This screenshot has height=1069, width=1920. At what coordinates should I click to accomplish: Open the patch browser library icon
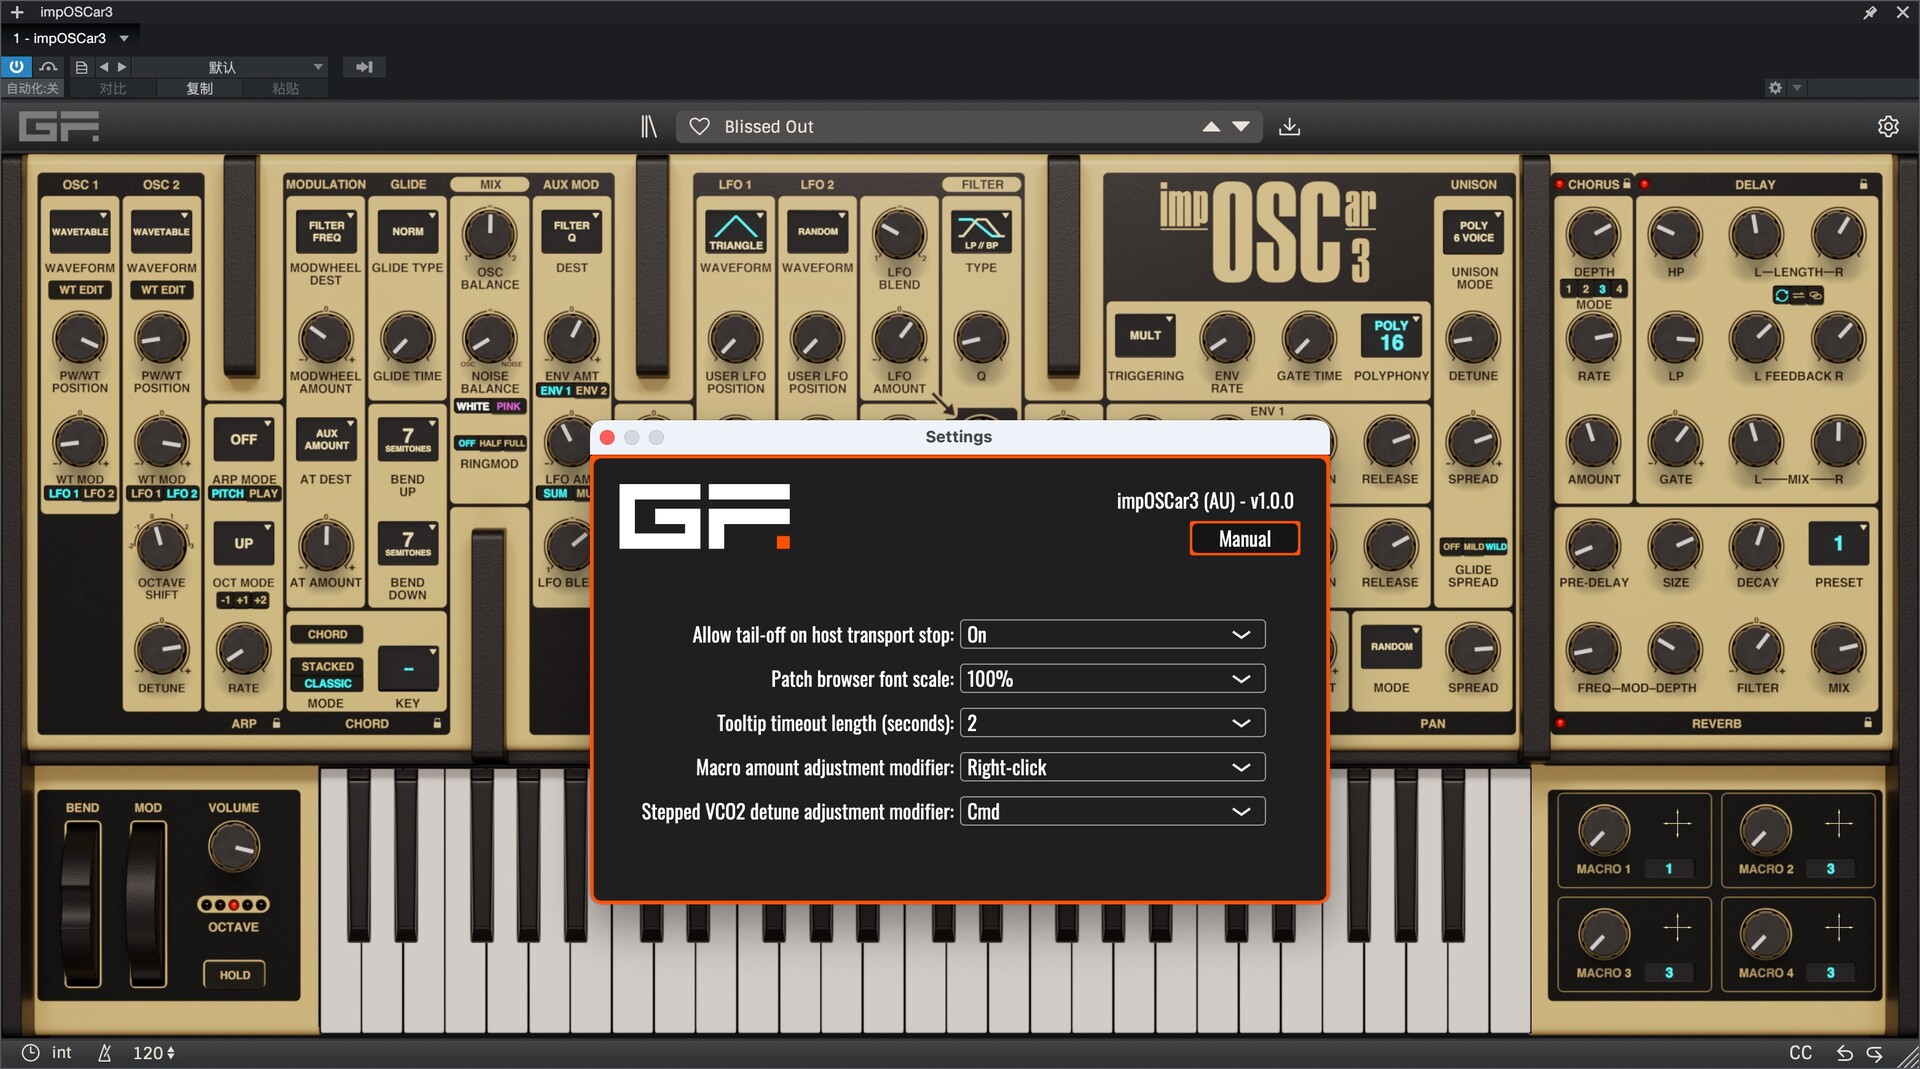coord(649,127)
